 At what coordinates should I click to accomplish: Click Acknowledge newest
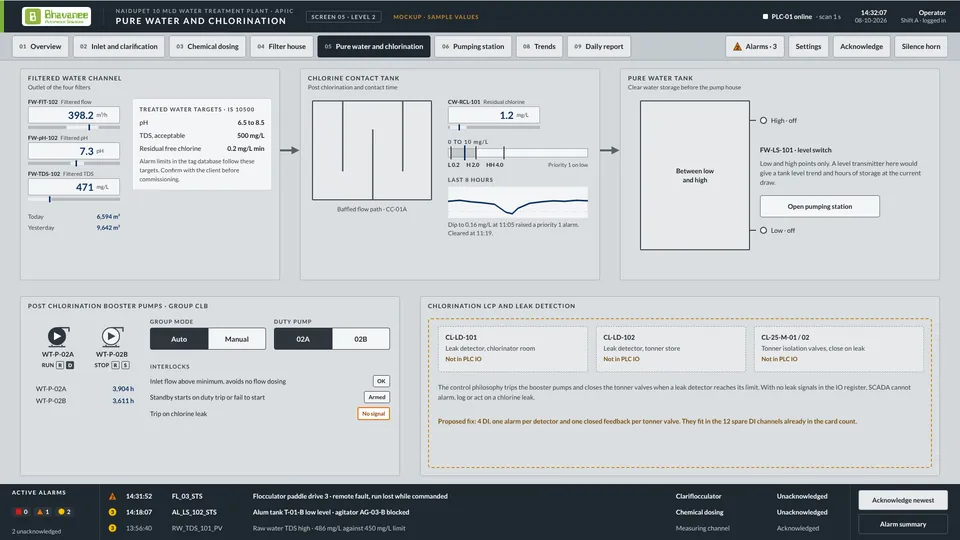click(903, 500)
